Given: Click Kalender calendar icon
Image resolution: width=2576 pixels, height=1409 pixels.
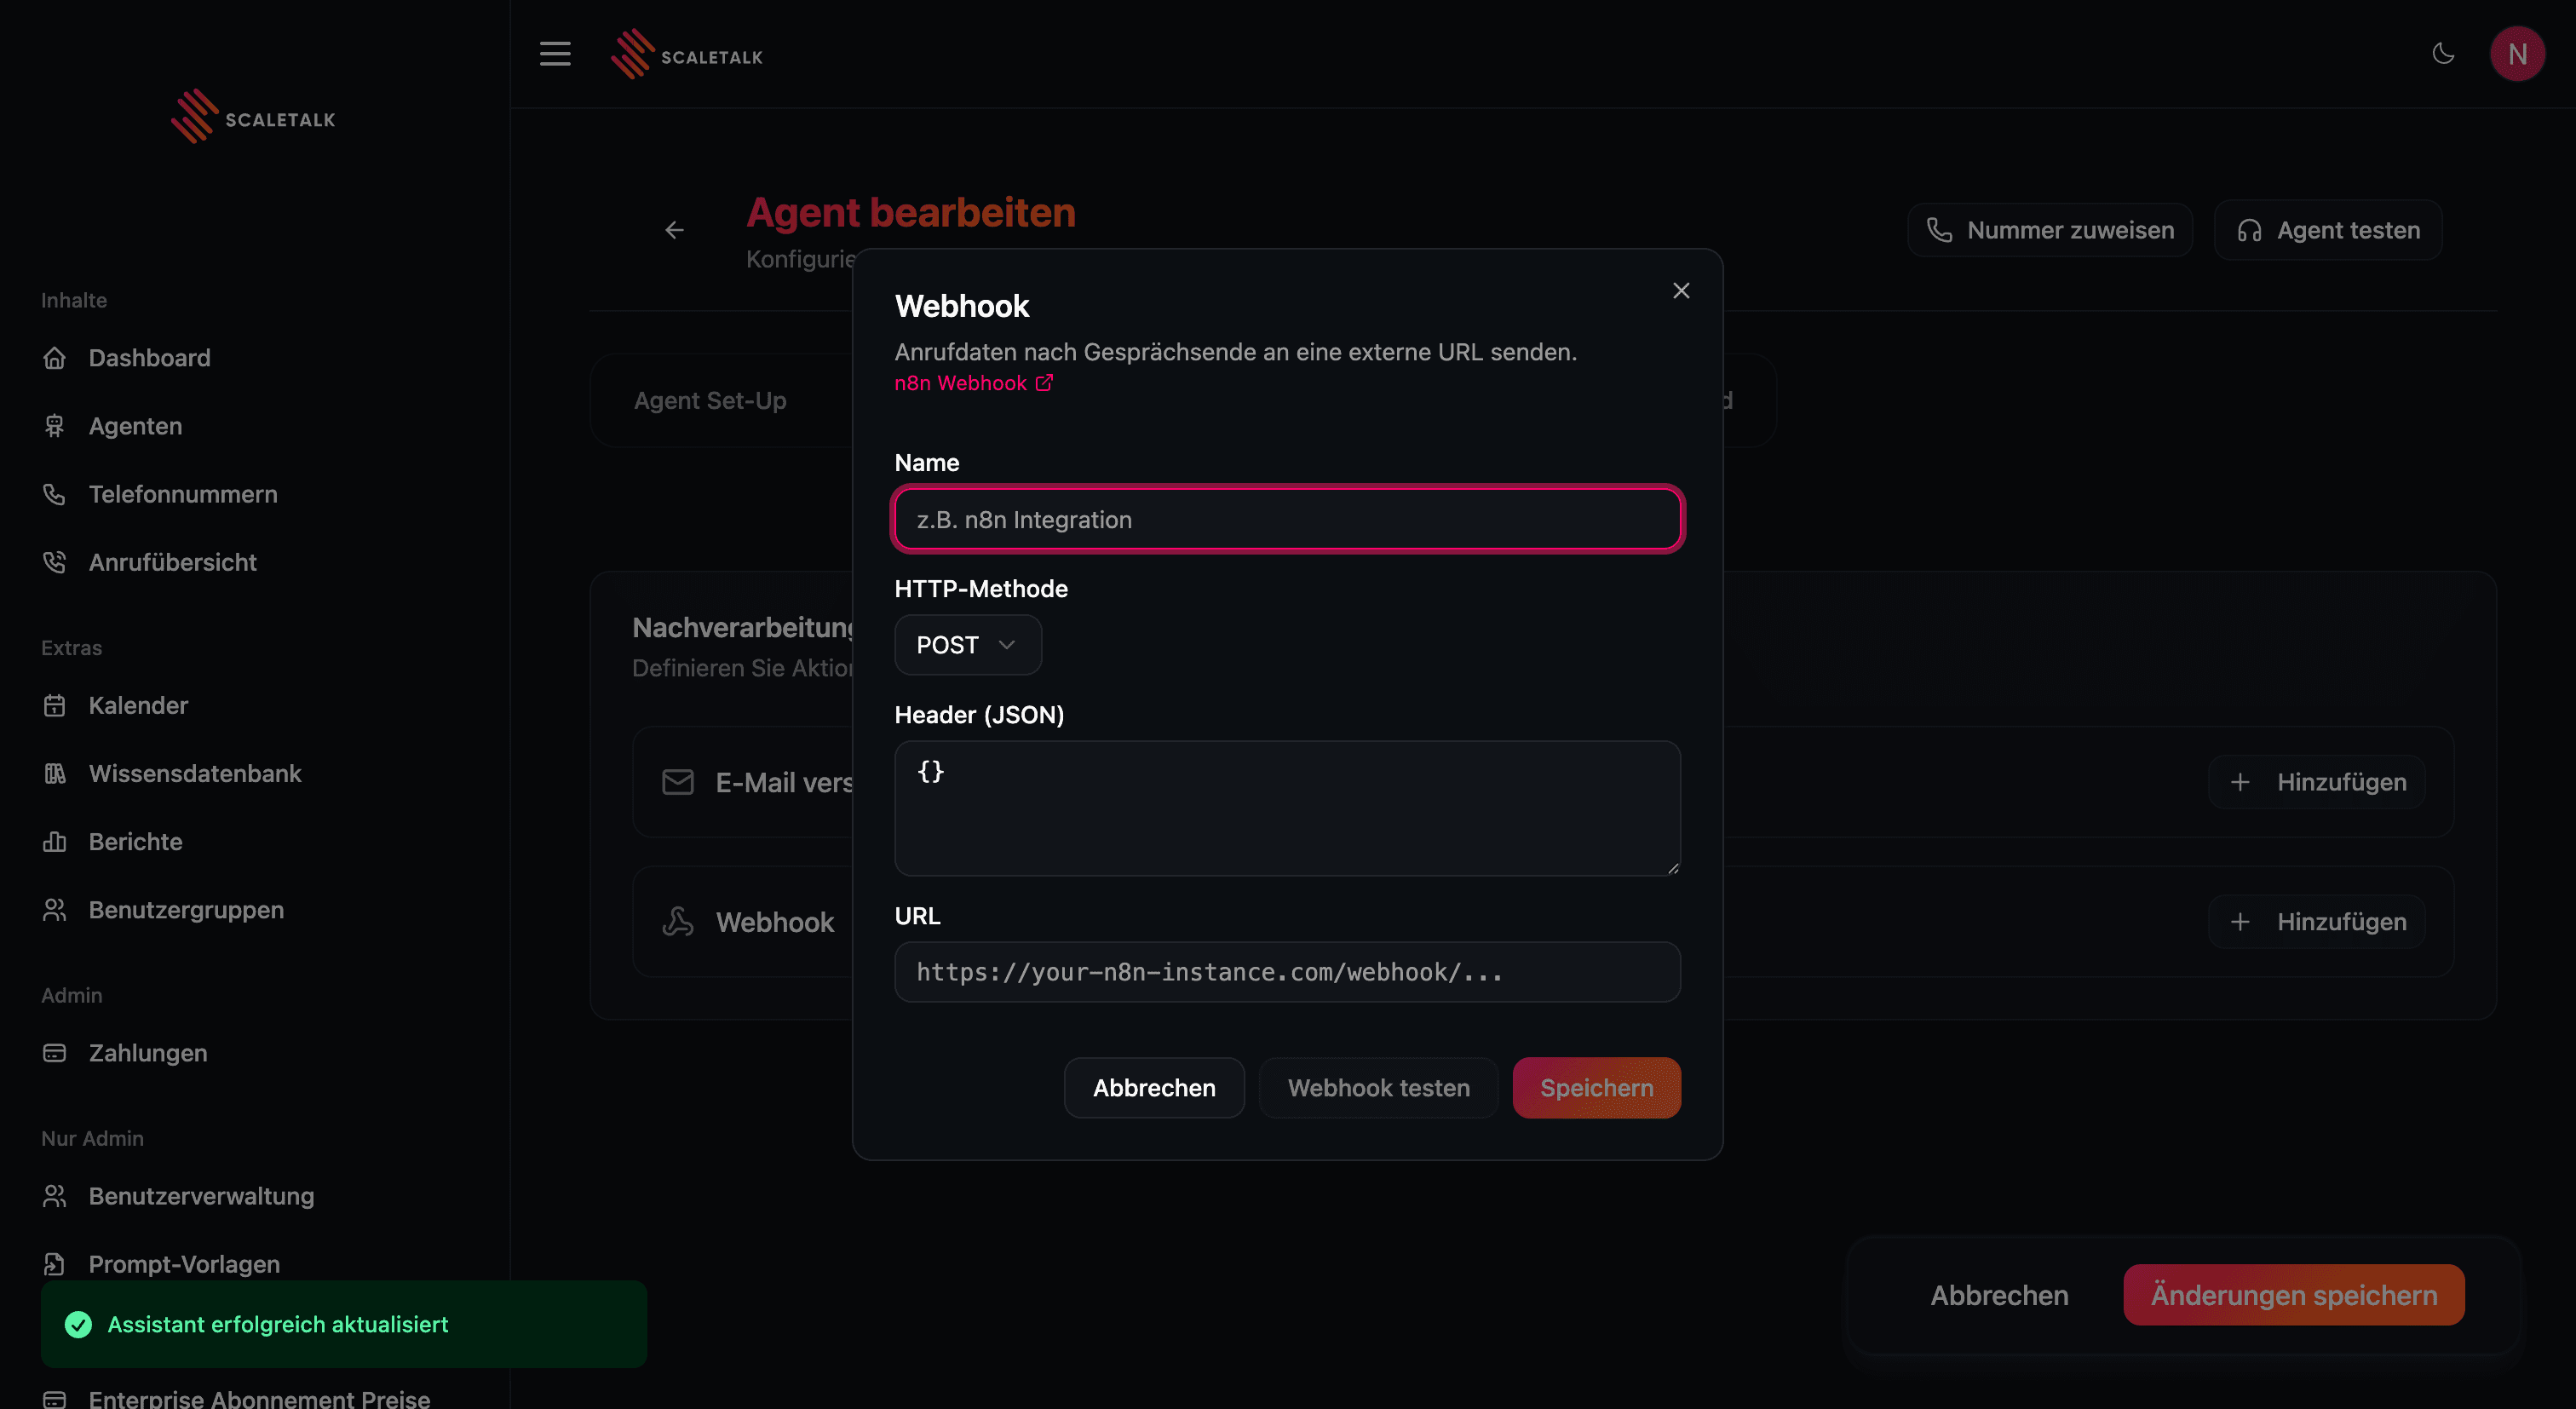Looking at the screenshot, I should pos(54,705).
